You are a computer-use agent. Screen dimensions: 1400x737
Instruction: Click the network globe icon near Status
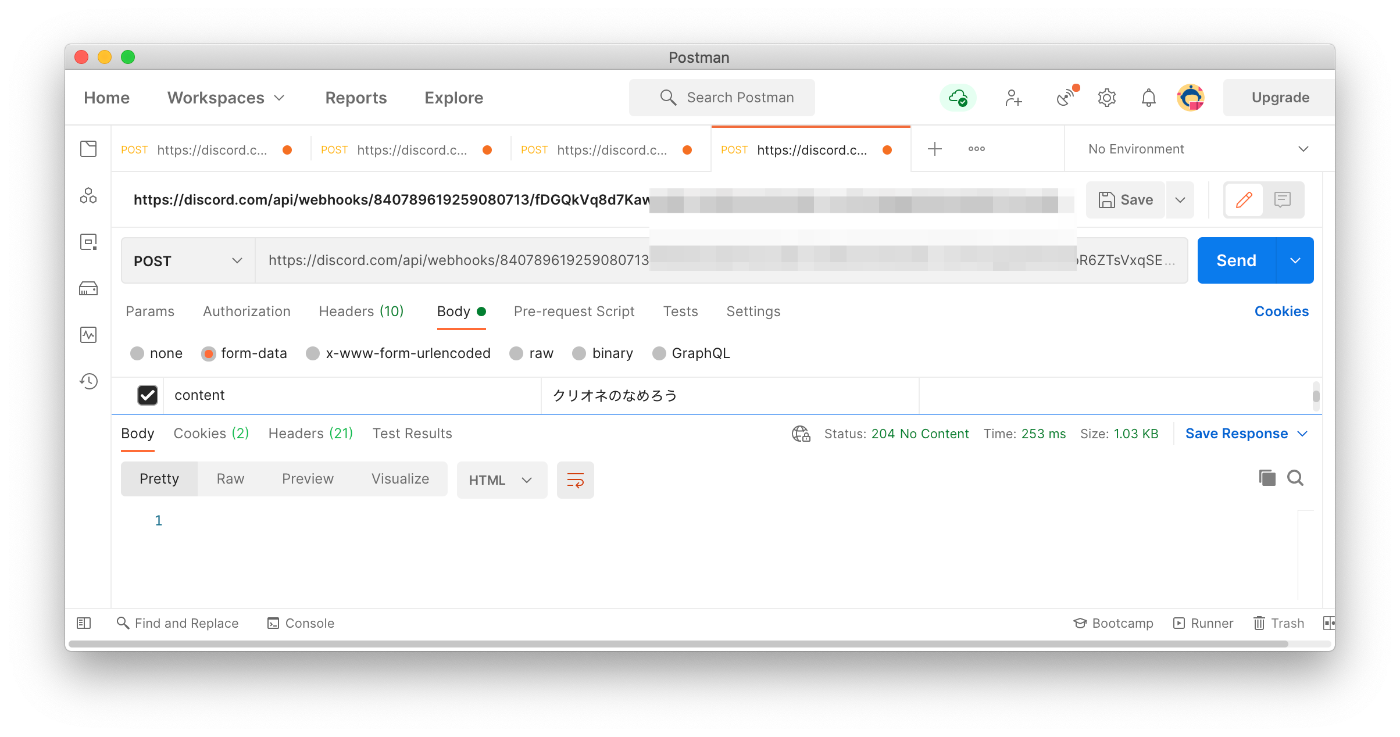[x=801, y=434]
